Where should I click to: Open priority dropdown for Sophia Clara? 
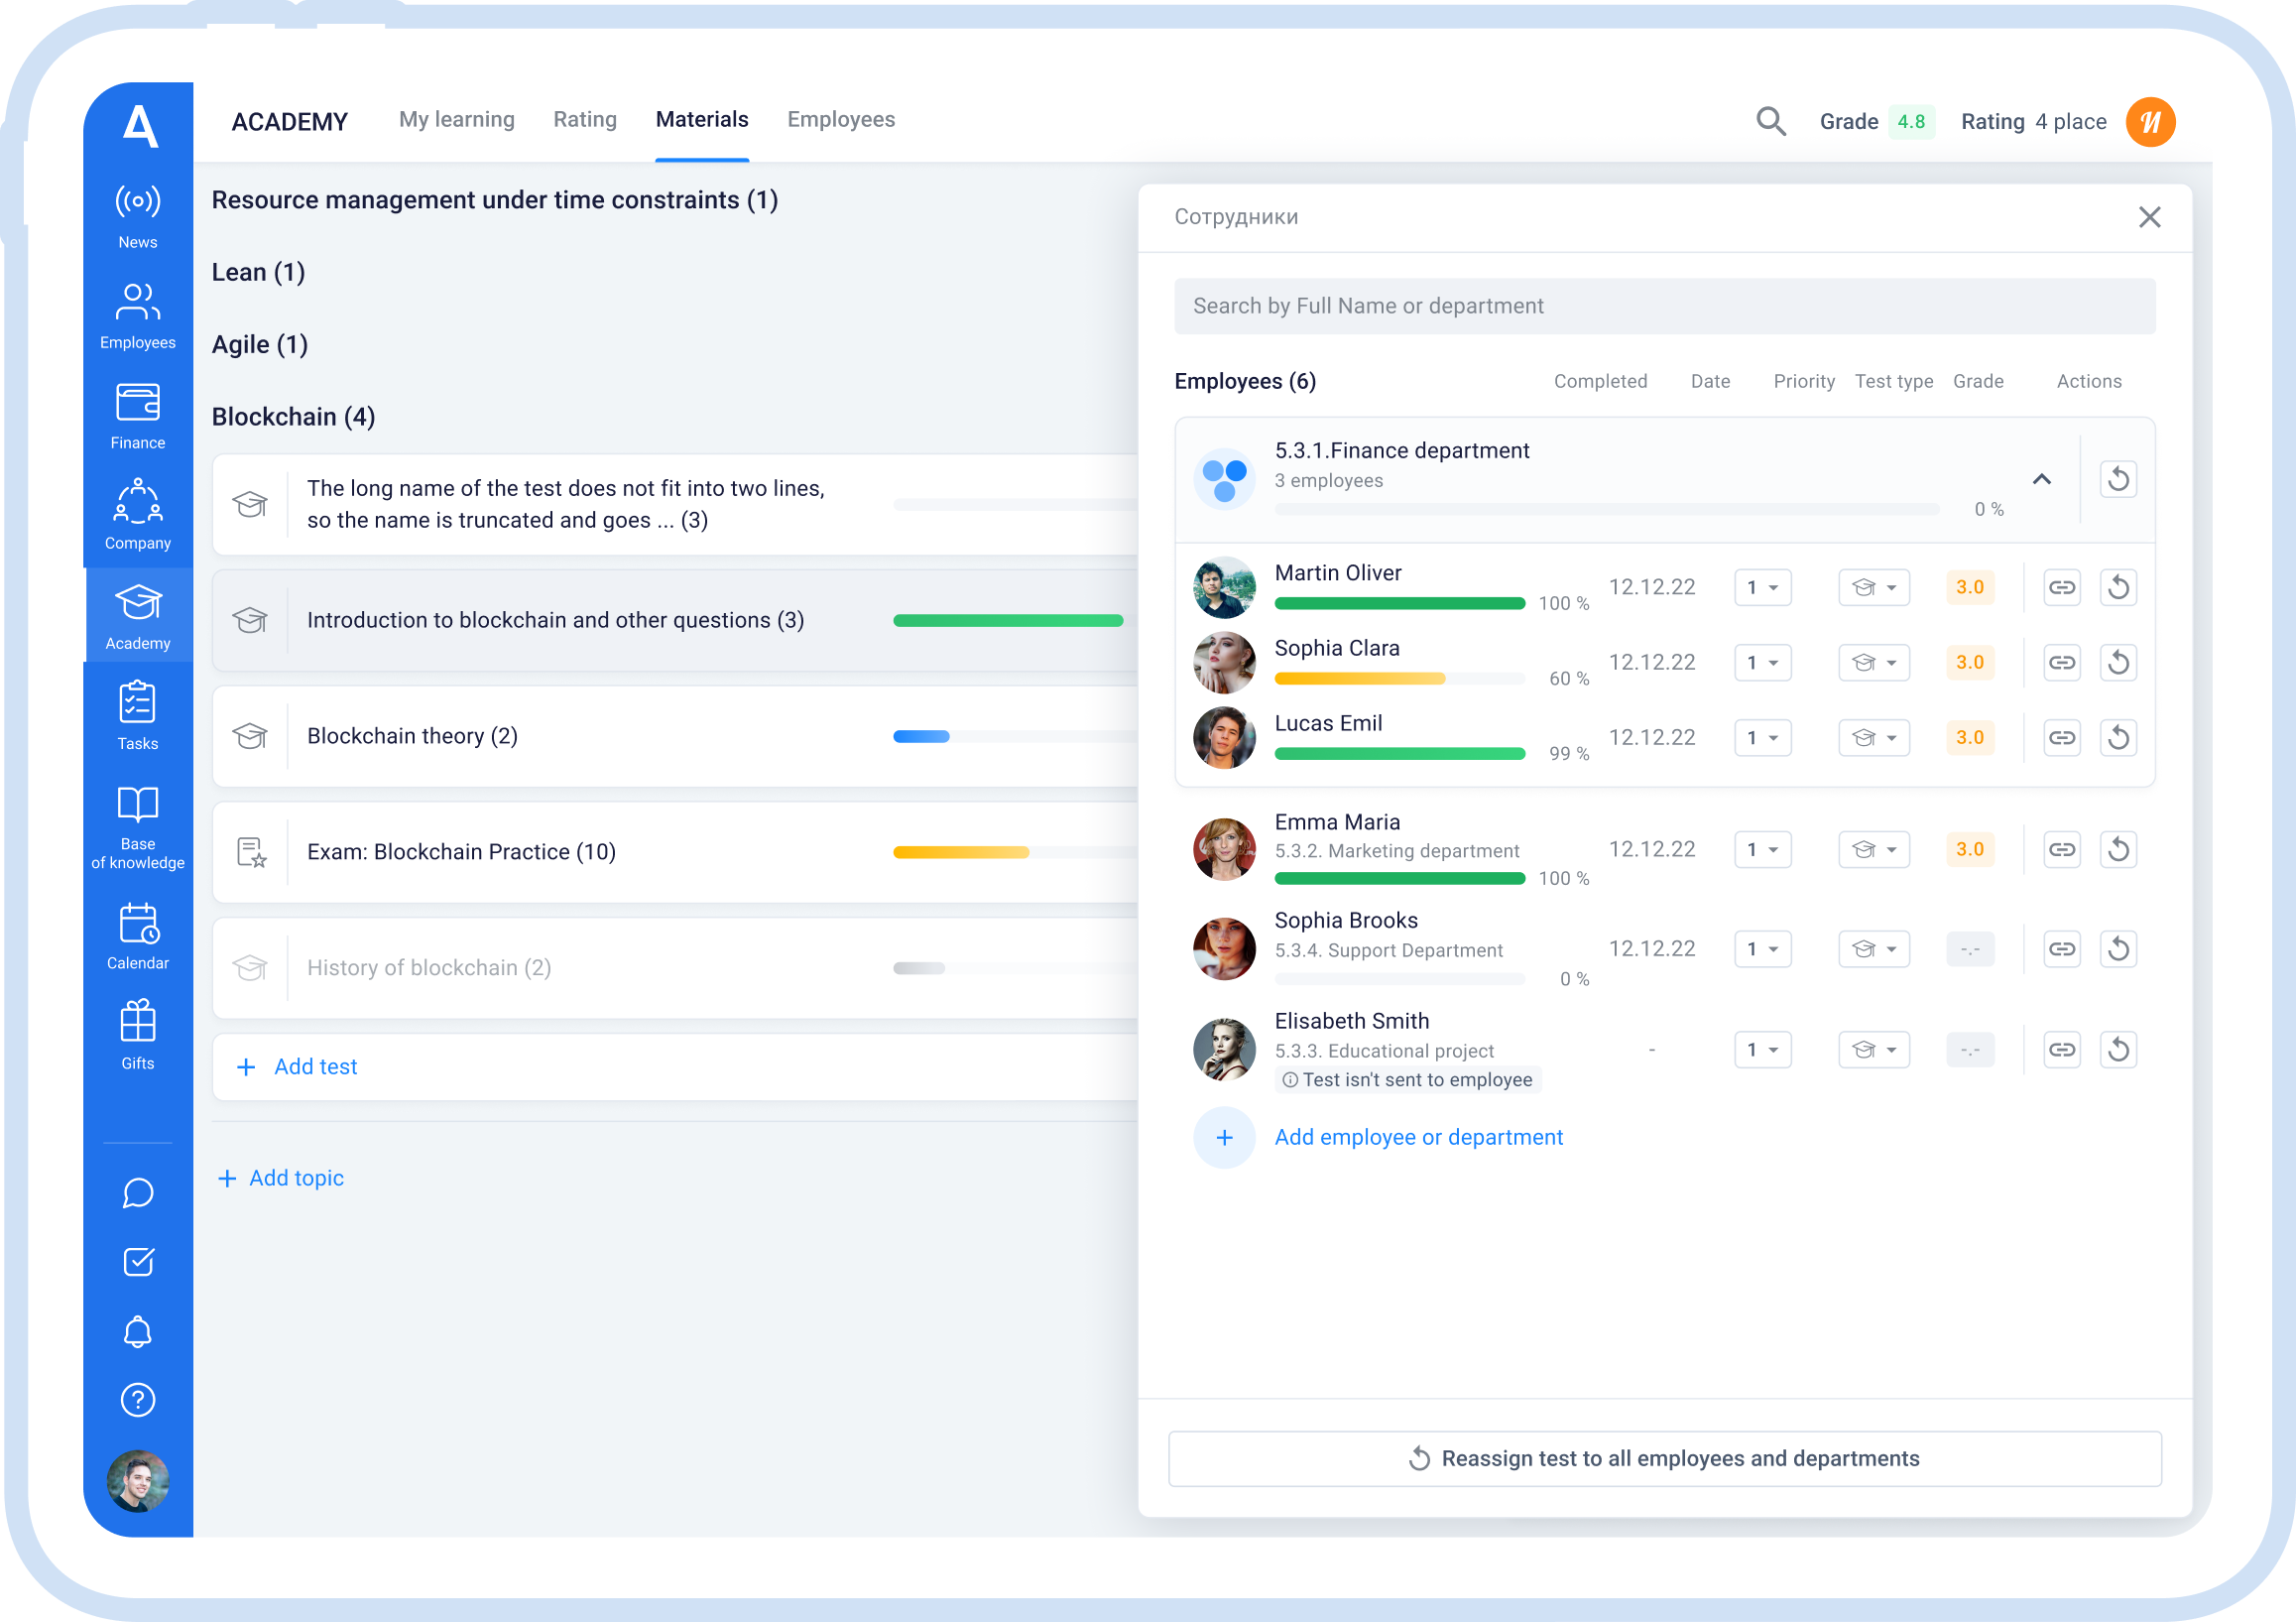(1762, 663)
